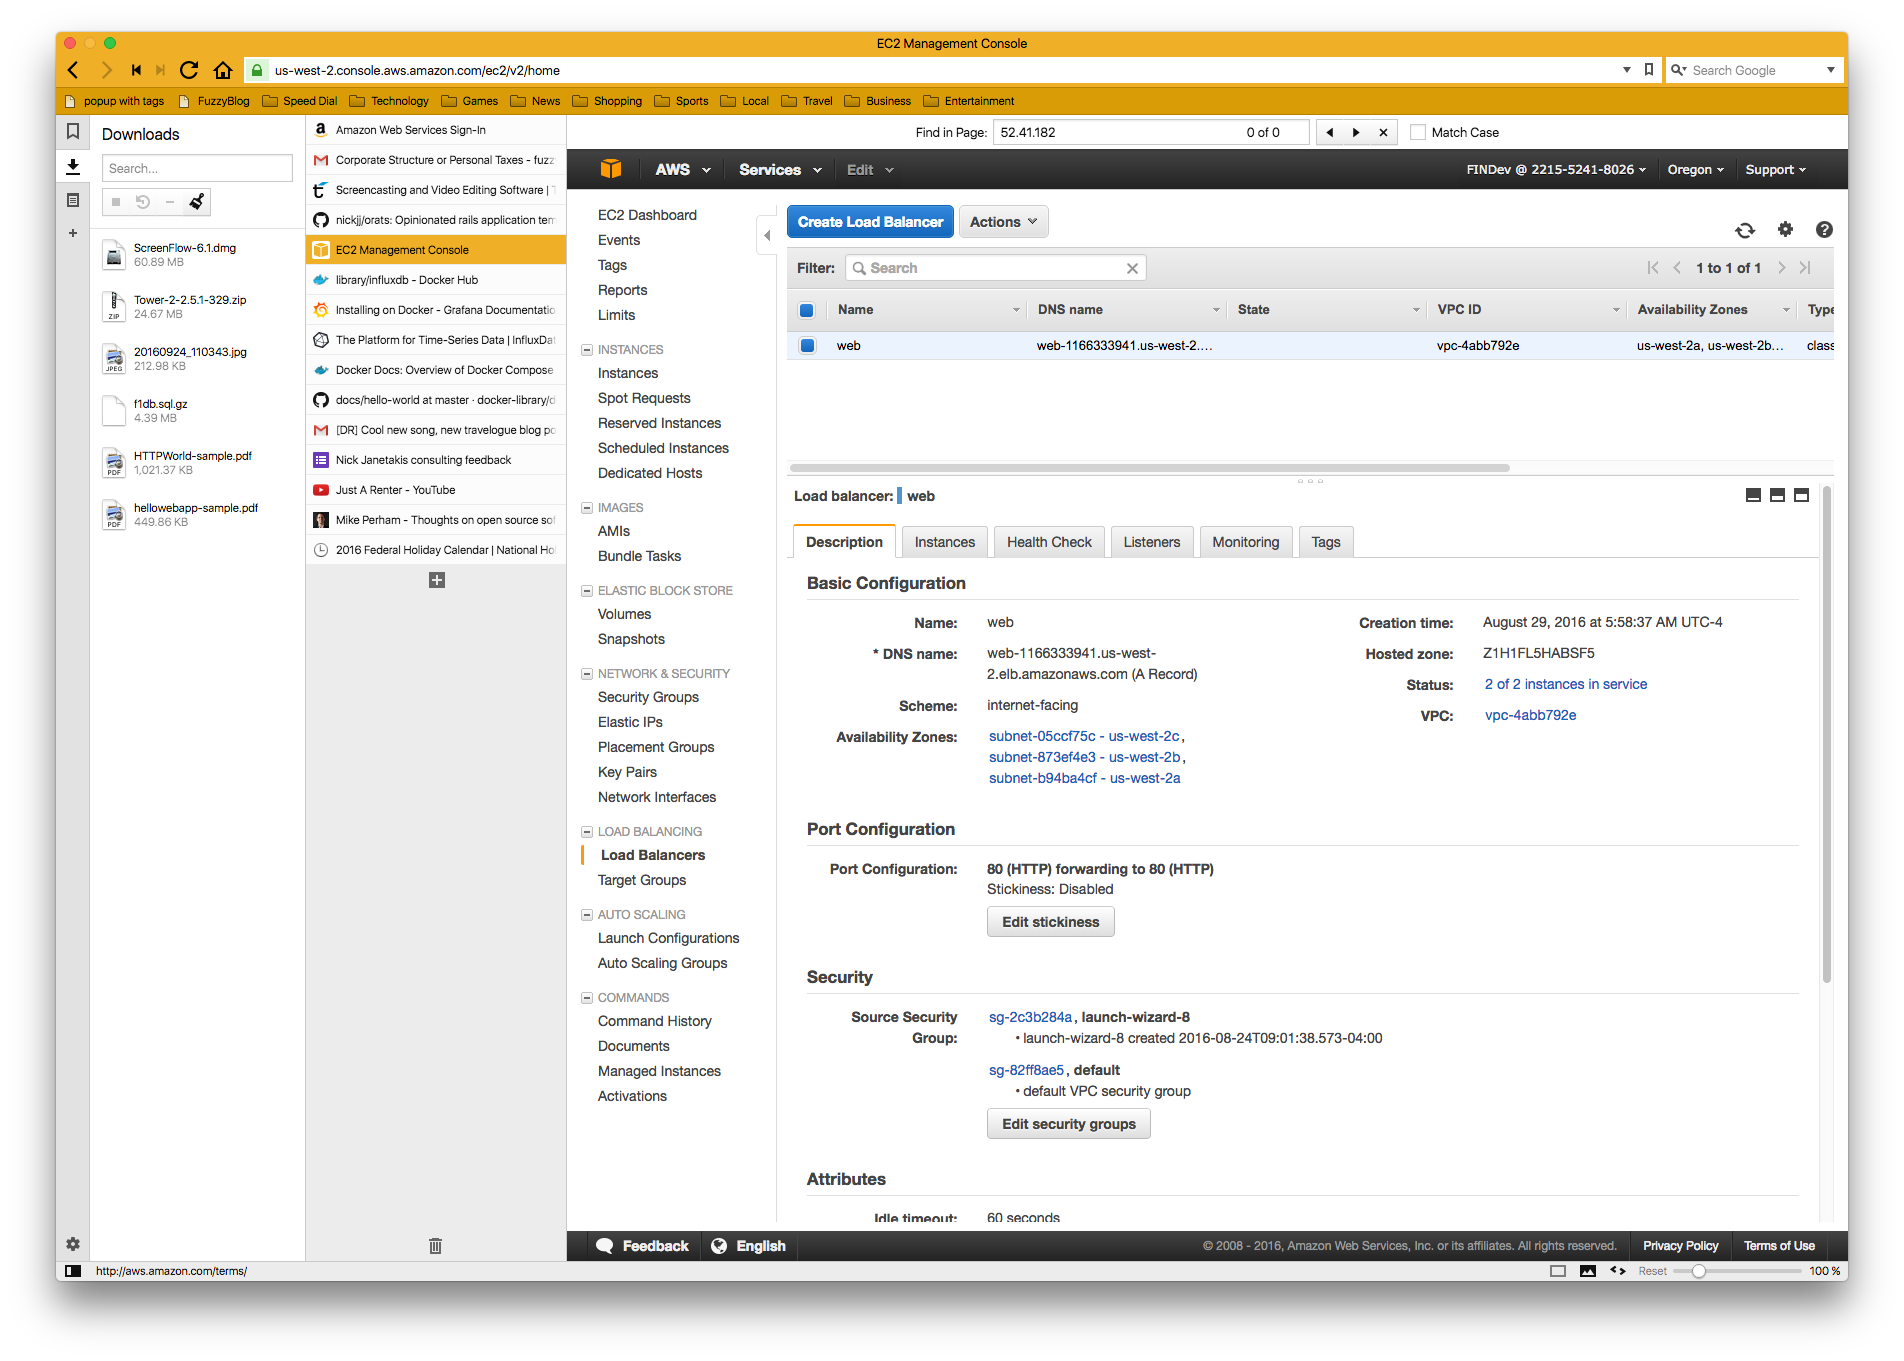This screenshot has width=1904, height=1361.
Task: Collapse the AUTO SCALING section
Action: point(587,915)
